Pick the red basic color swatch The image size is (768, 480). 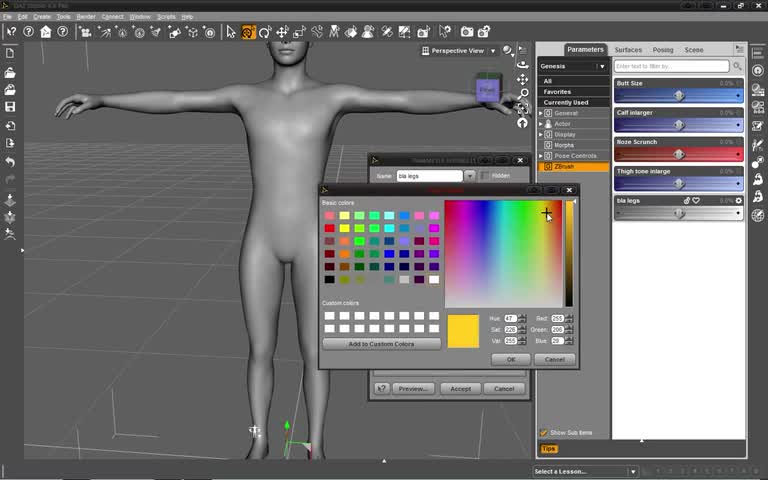click(x=330, y=228)
